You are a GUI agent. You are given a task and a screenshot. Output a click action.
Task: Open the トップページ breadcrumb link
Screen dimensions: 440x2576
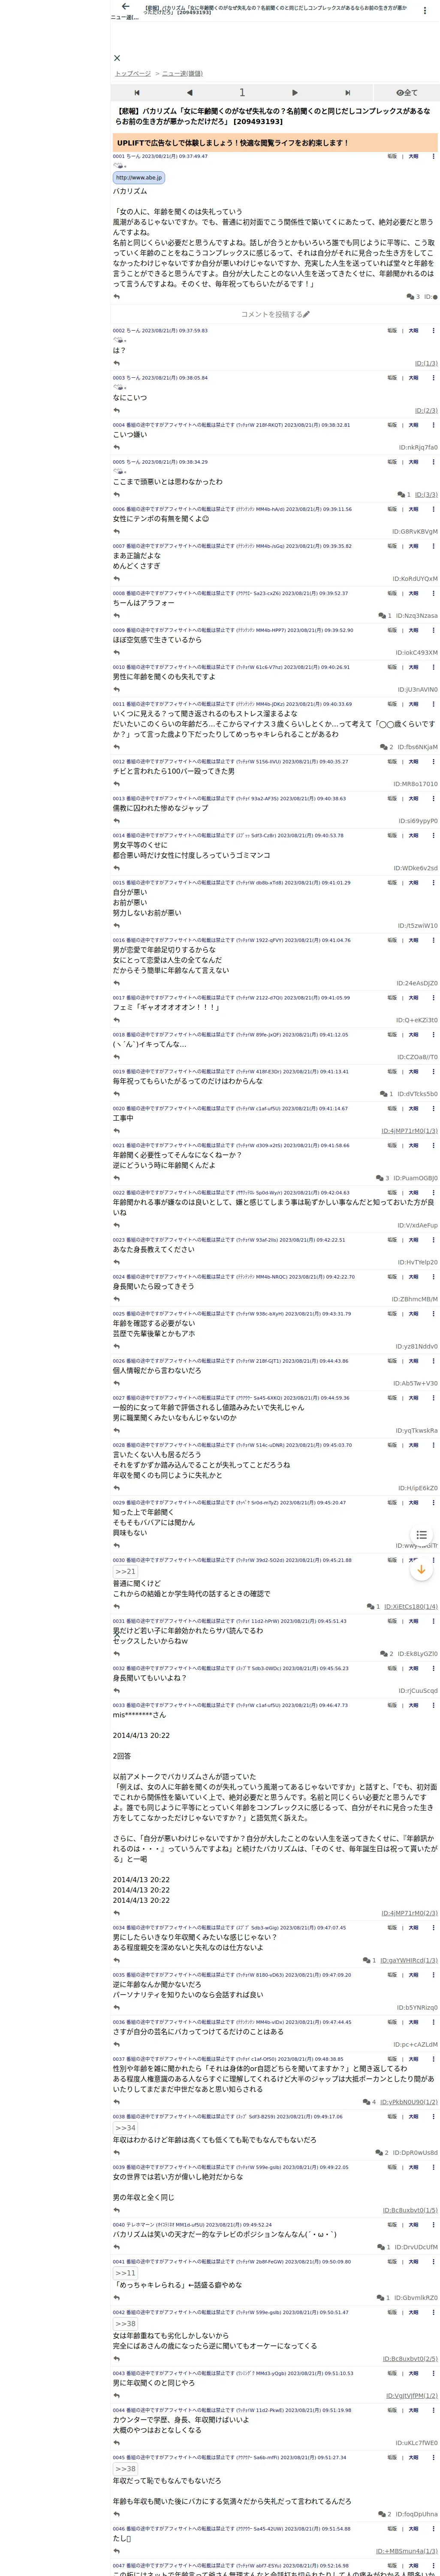pyautogui.click(x=132, y=74)
